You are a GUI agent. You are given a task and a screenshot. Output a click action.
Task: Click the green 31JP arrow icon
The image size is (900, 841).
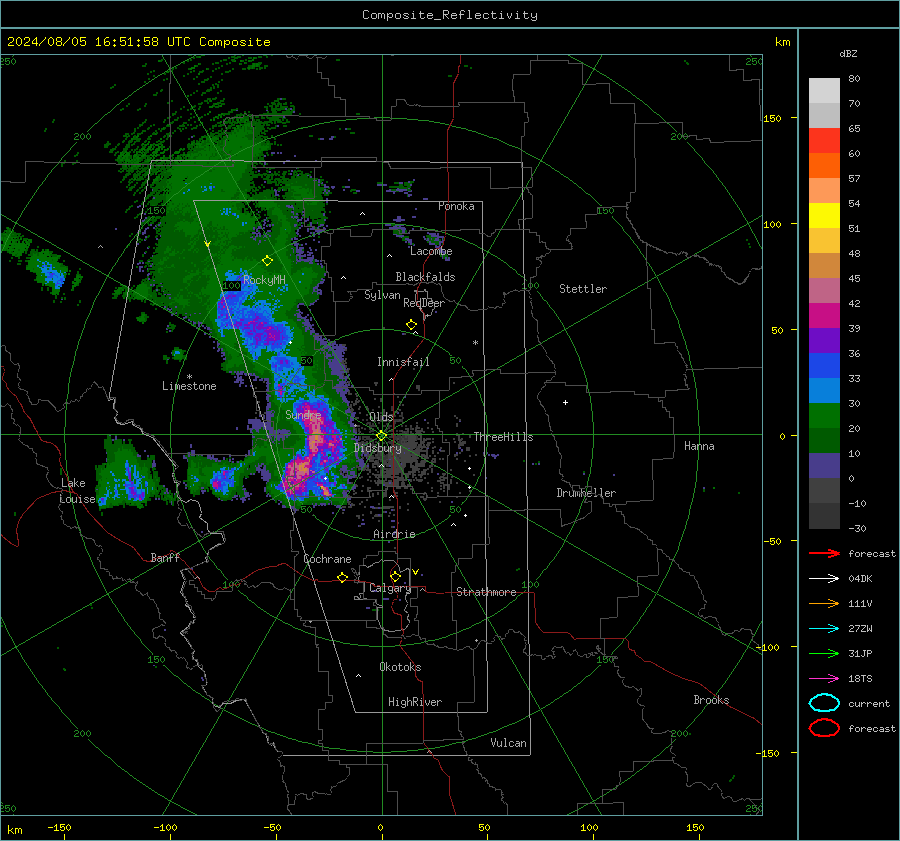[824, 653]
